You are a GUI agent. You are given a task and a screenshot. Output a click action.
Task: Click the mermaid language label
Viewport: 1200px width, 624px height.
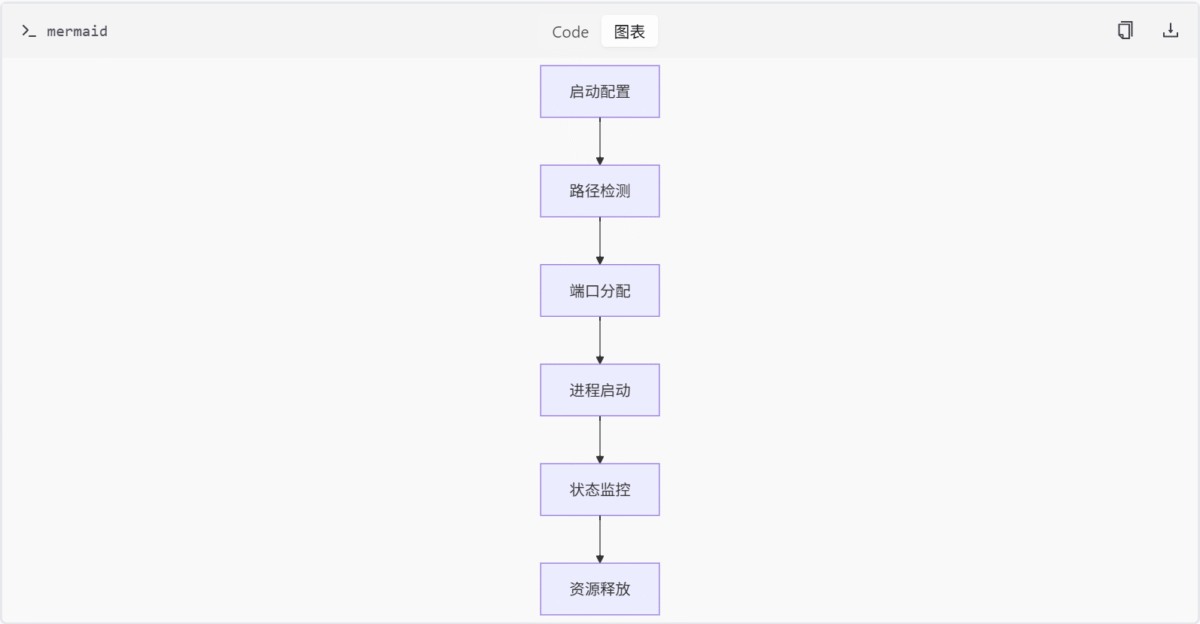[77, 31]
